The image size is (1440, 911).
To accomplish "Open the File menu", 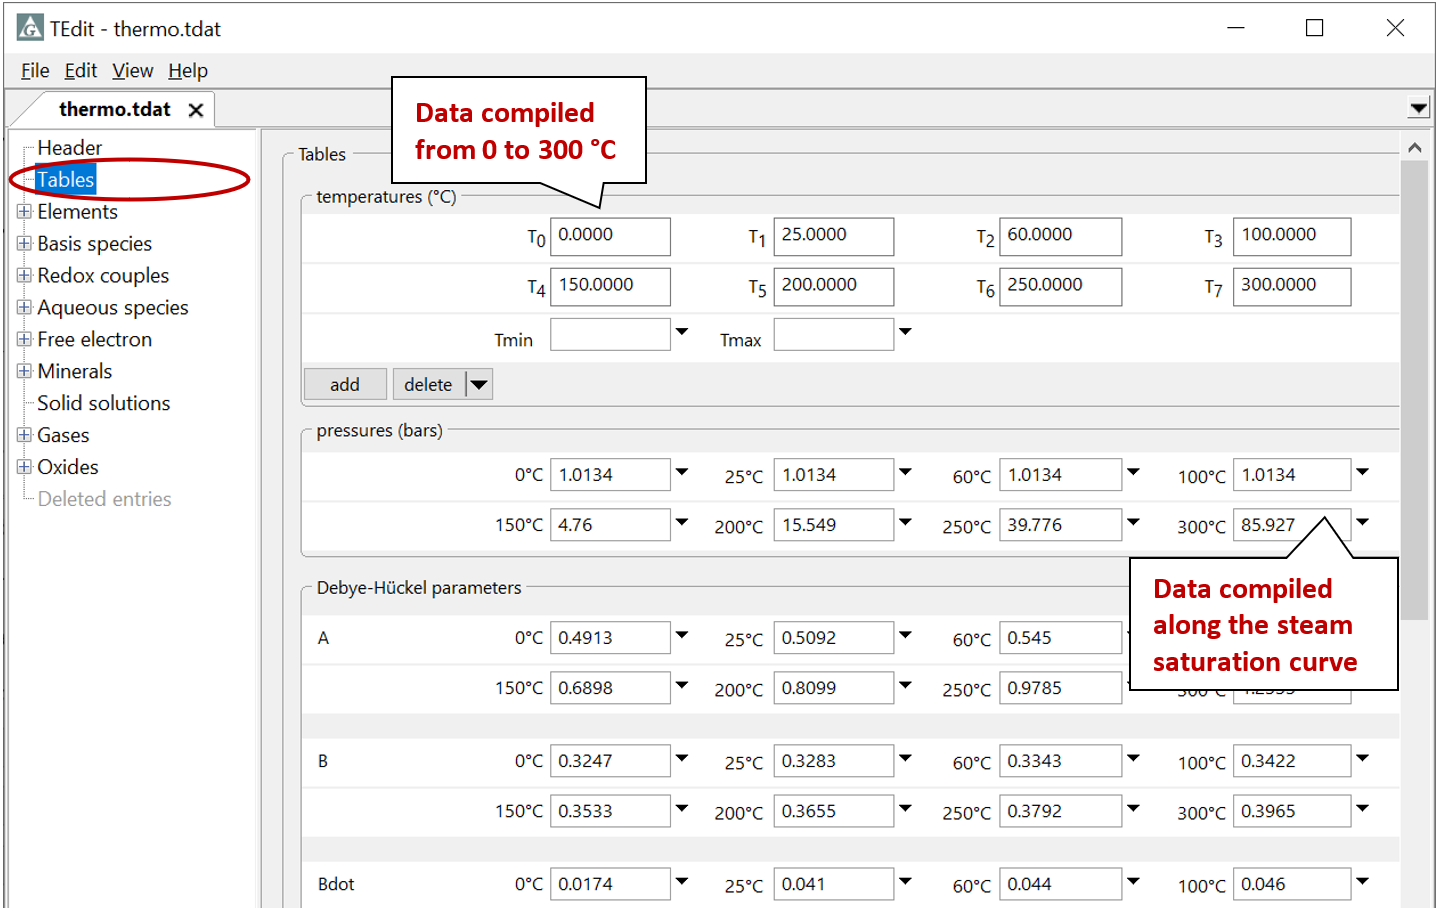I will [35, 71].
